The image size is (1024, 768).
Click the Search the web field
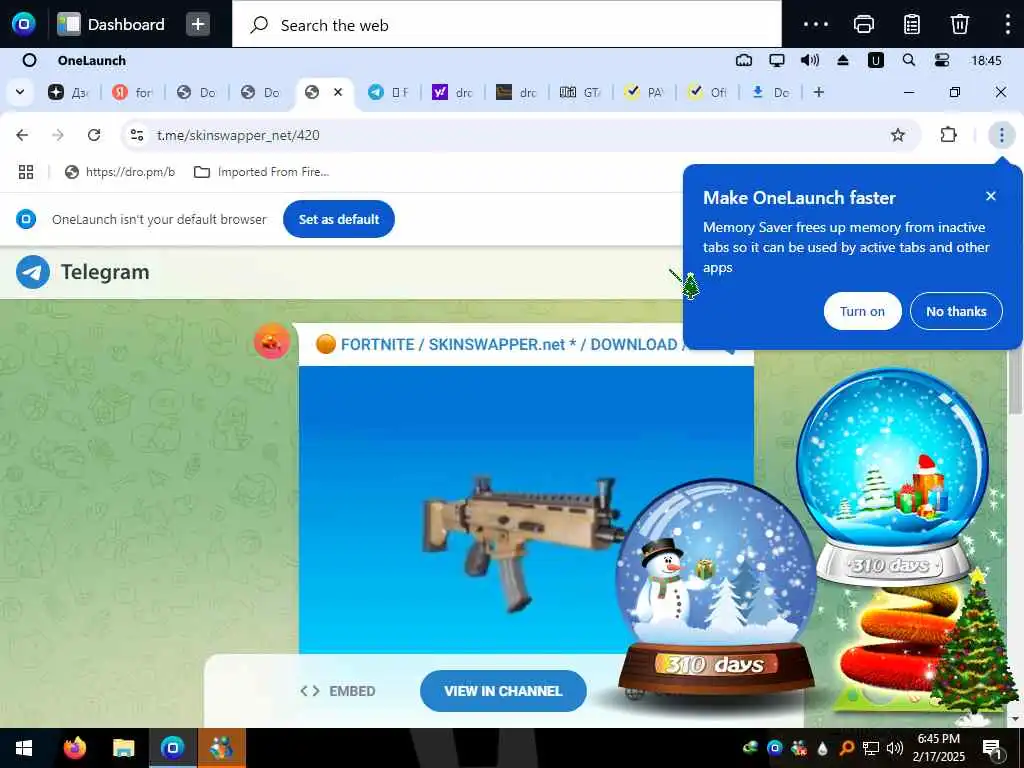coord(507,25)
